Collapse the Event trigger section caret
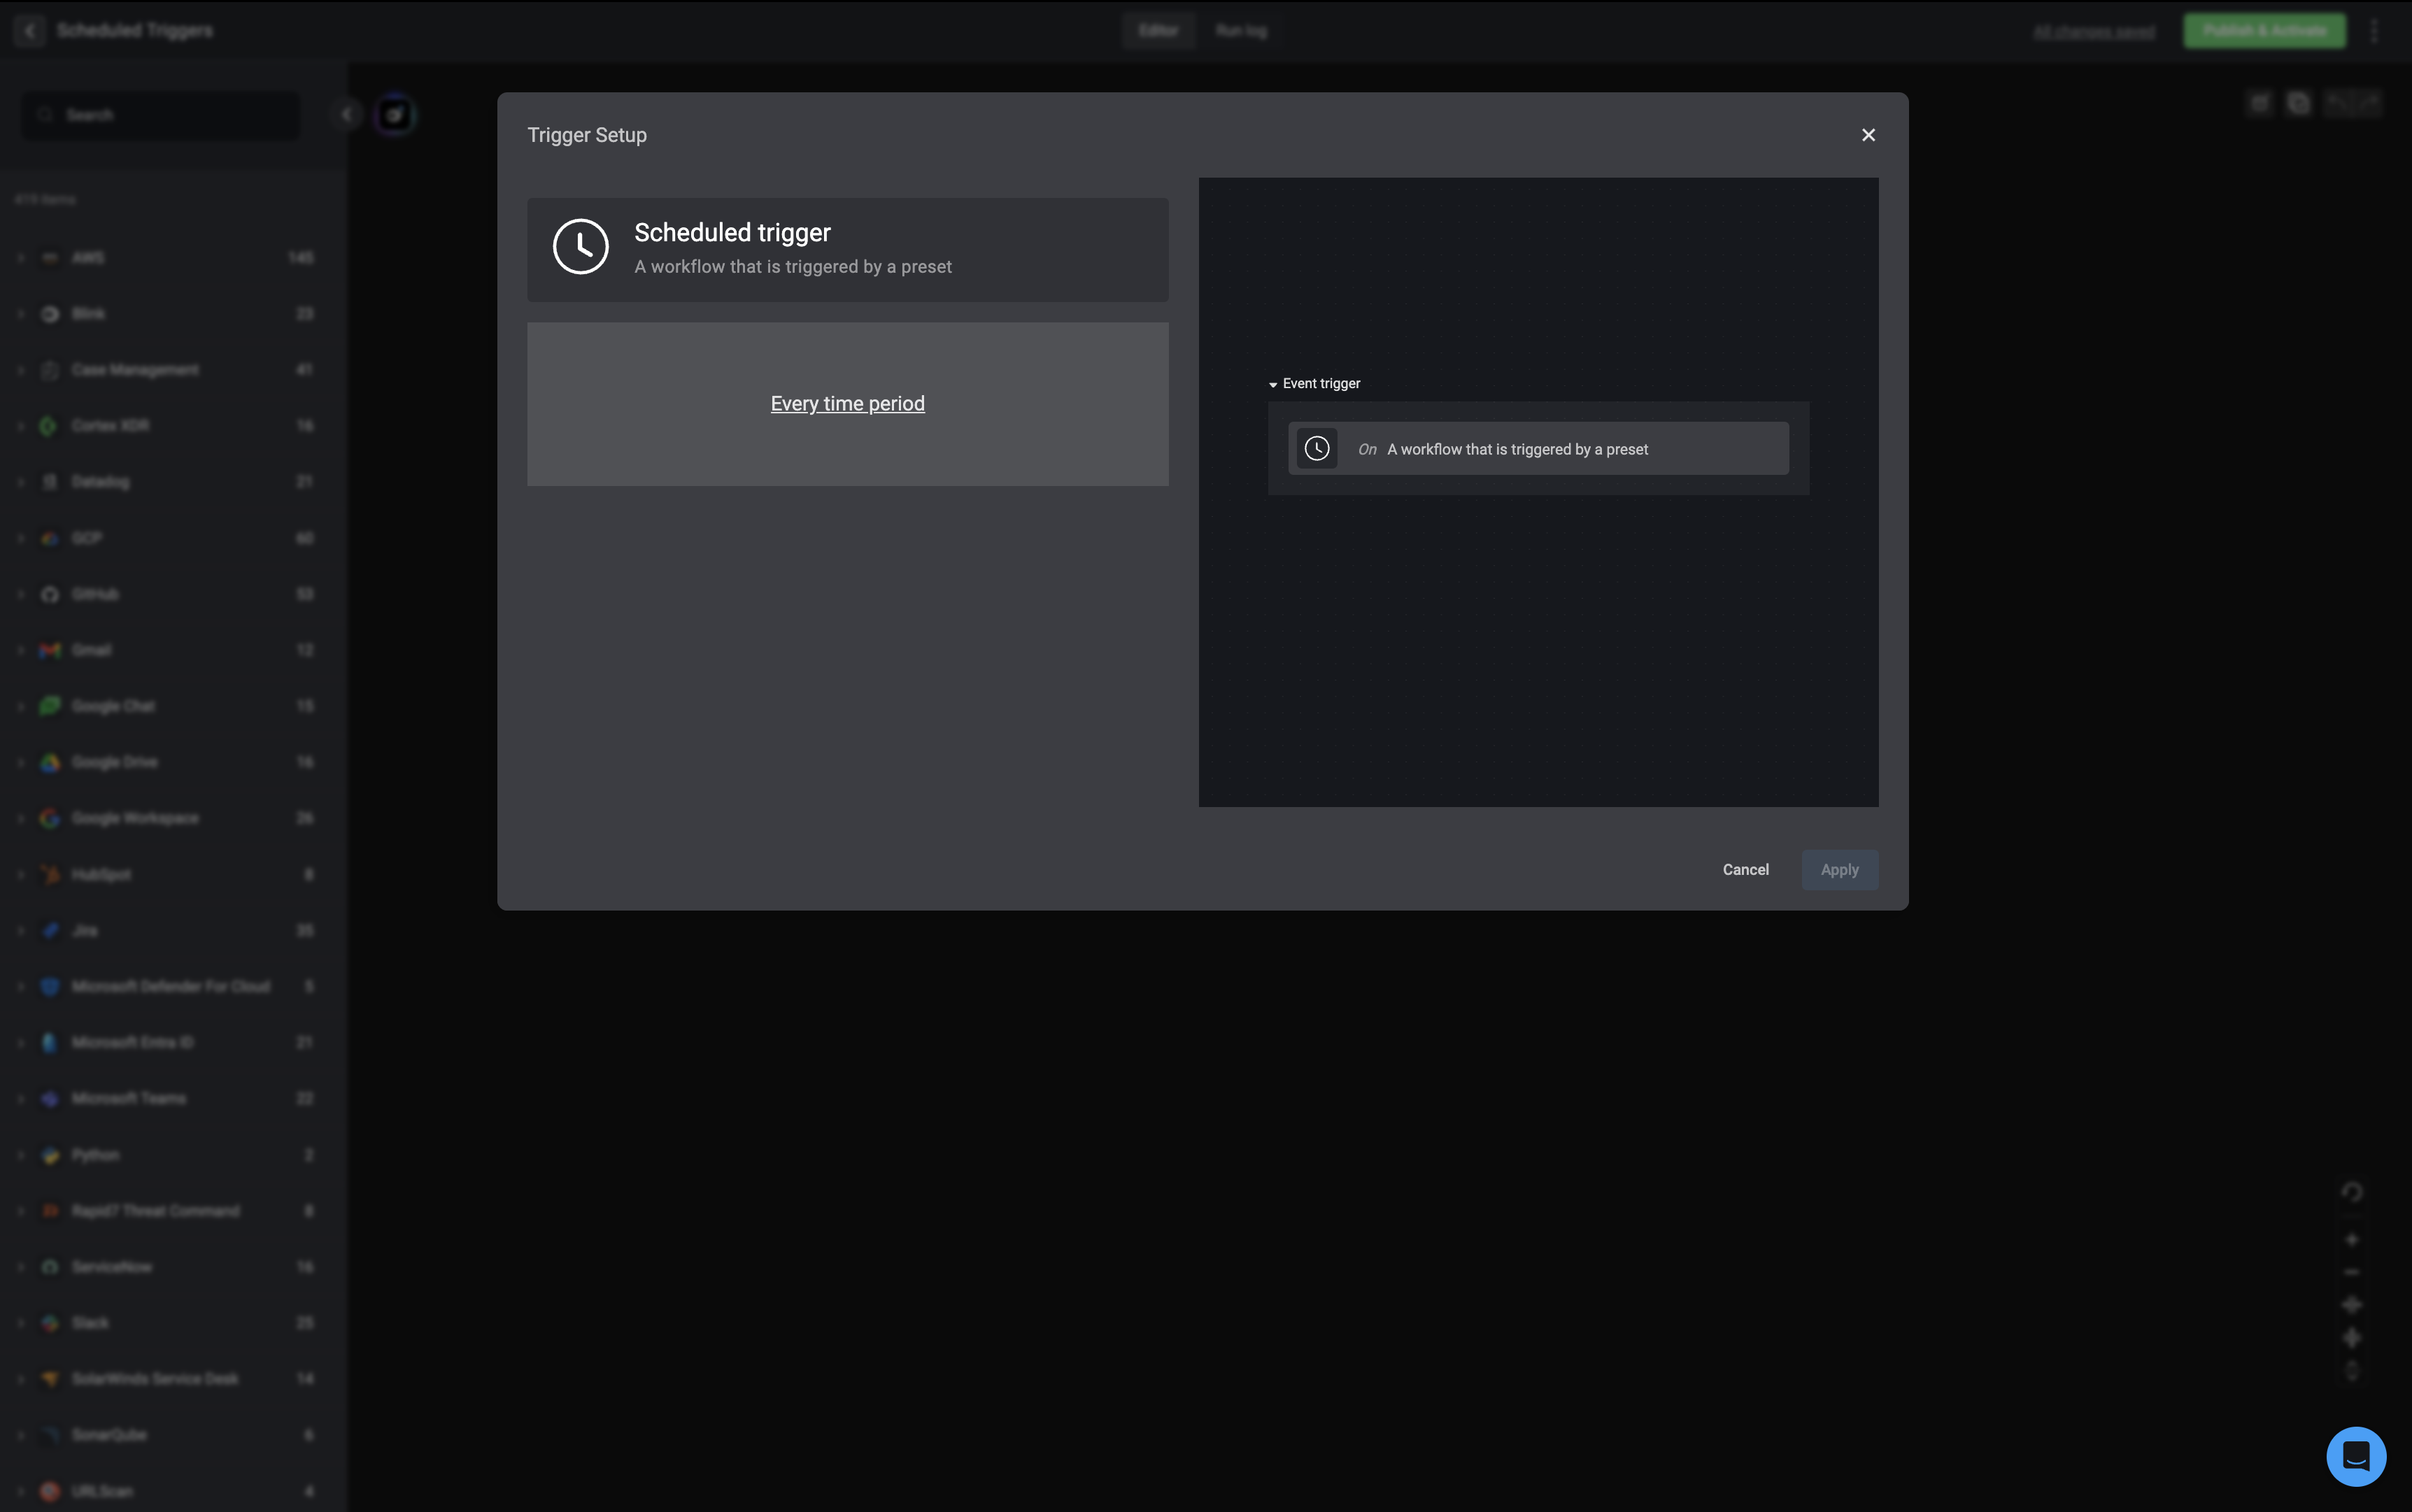Image resolution: width=2412 pixels, height=1512 pixels. point(1272,385)
